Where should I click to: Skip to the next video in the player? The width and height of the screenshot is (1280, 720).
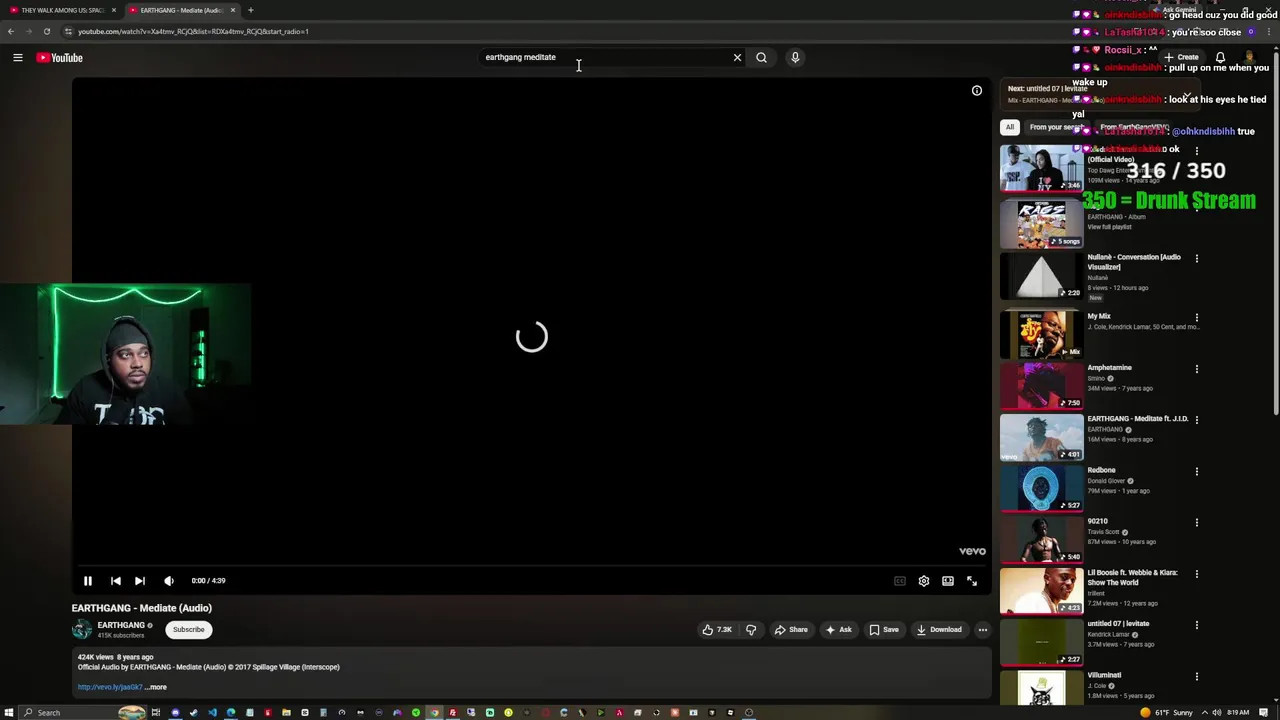coord(140,580)
